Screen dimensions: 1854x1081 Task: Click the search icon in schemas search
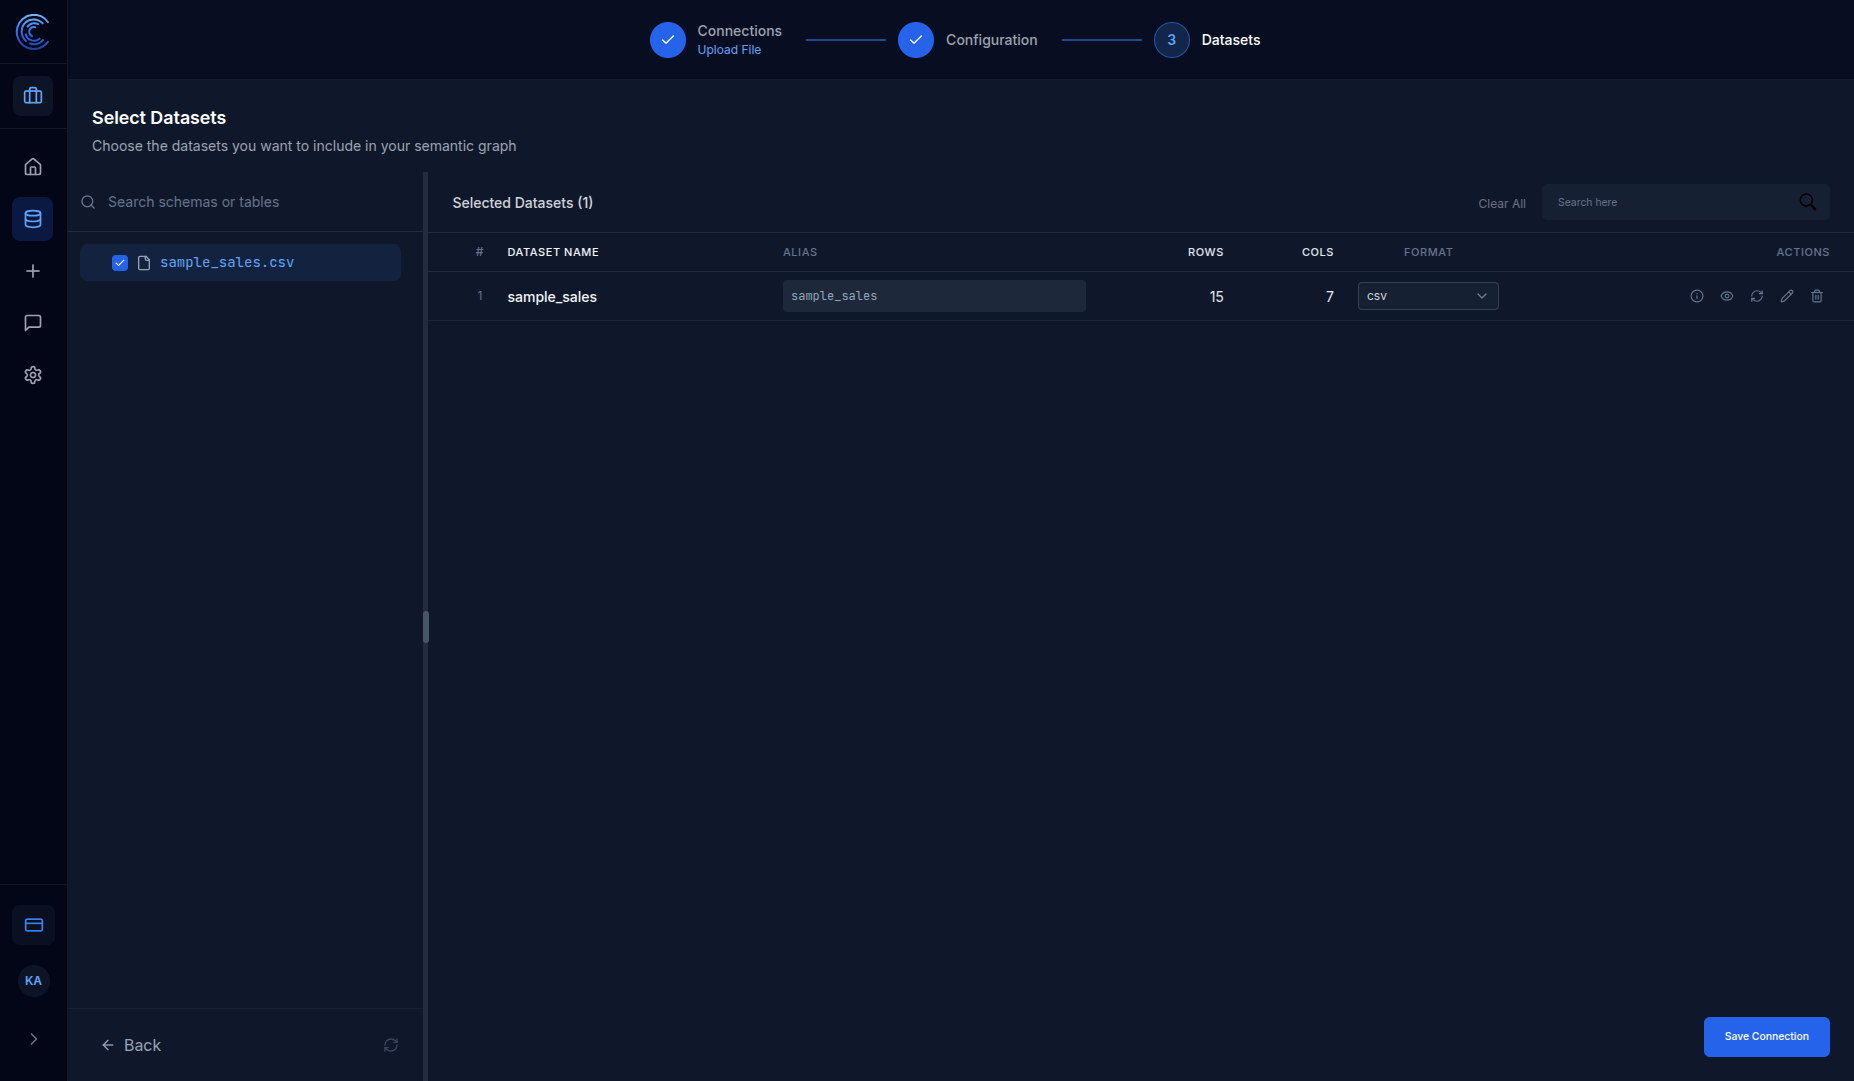(88, 202)
